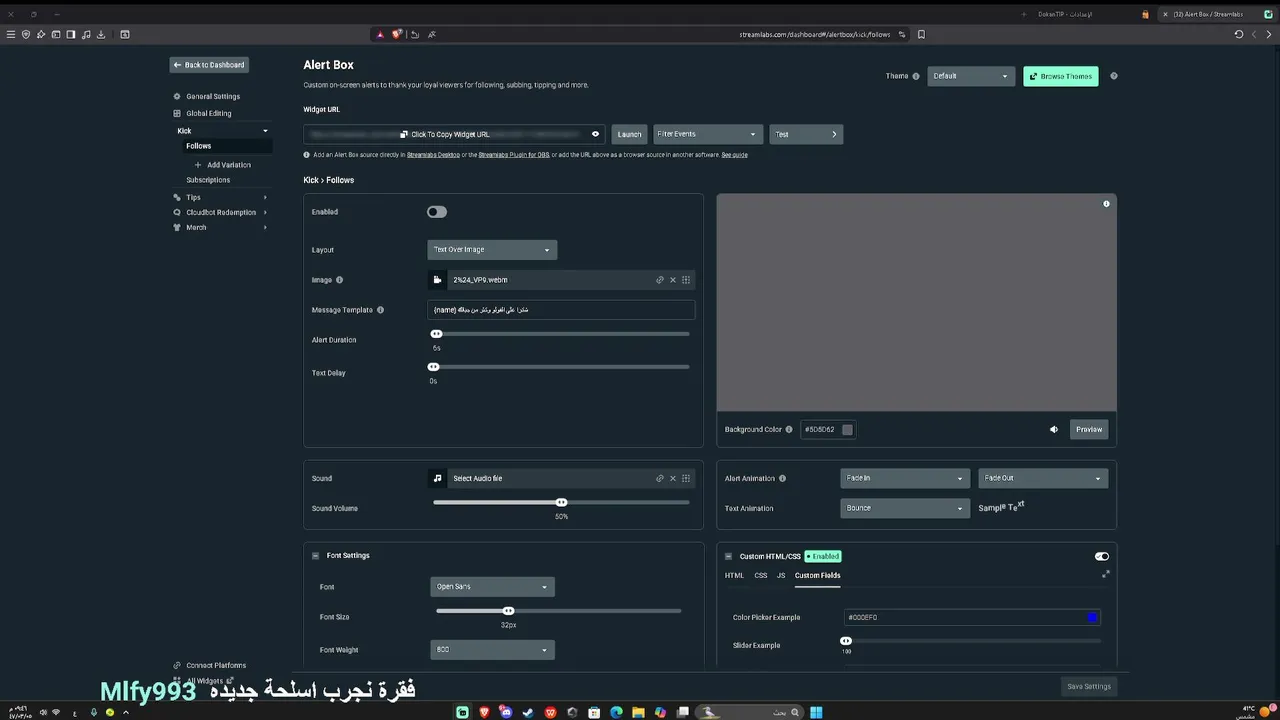Open the Layout Text Over Image dropdown
This screenshot has width=1280, height=720.
pyautogui.click(x=492, y=250)
